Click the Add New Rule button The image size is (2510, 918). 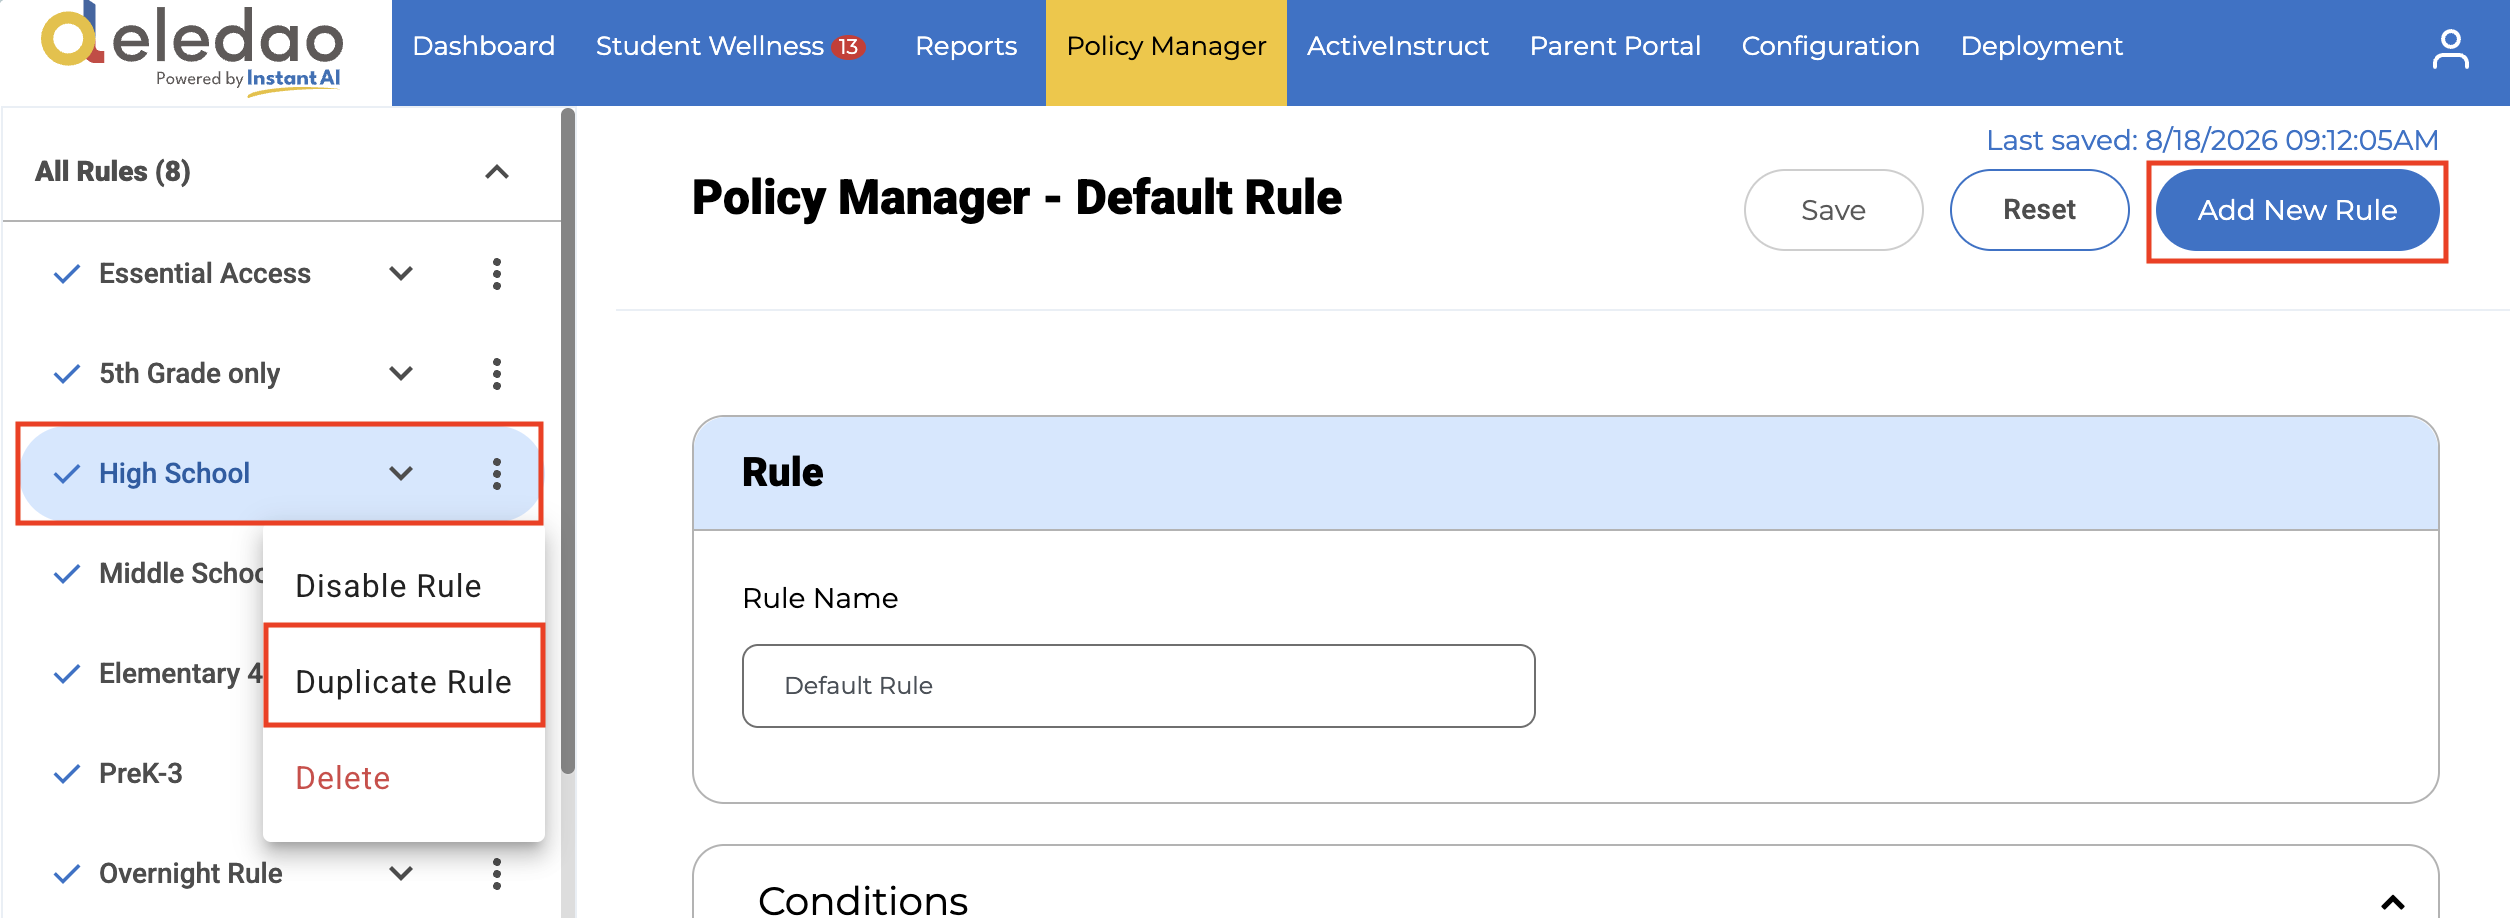pyautogui.click(x=2297, y=210)
